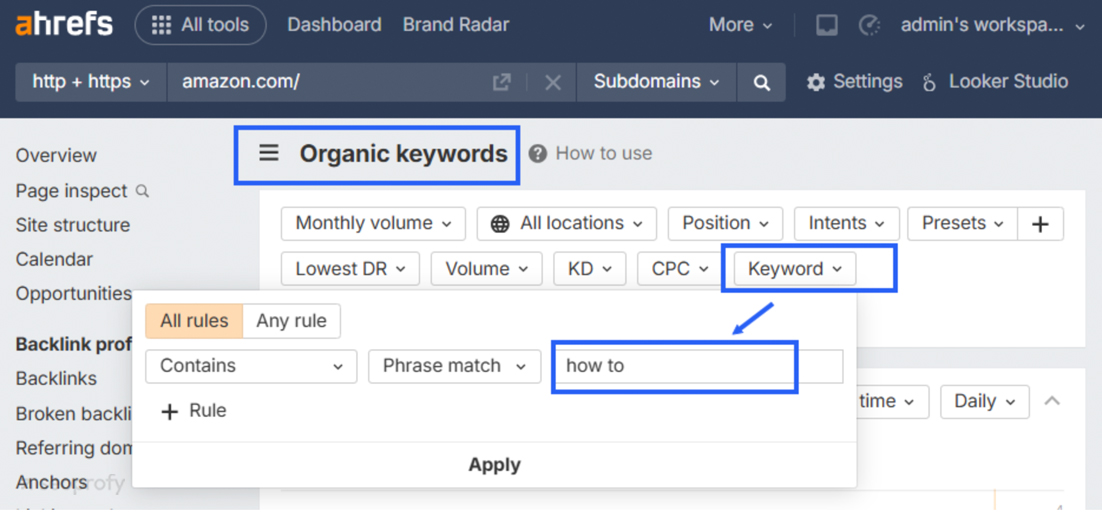
Task: Click the Page inspect magnifier icon
Action: [143, 191]
